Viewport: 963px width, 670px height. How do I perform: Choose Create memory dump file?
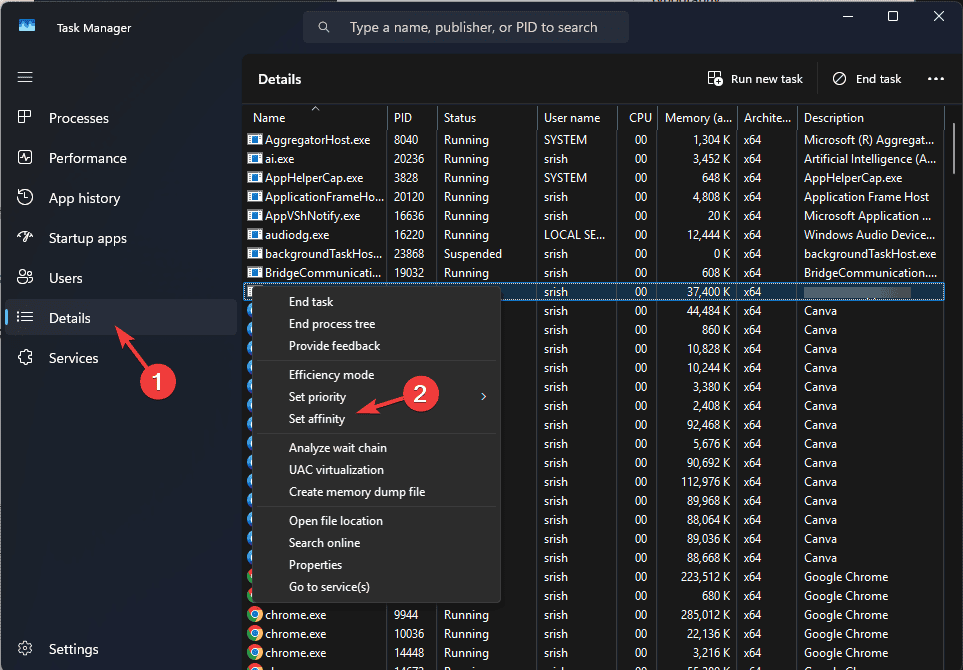[357, 492]
